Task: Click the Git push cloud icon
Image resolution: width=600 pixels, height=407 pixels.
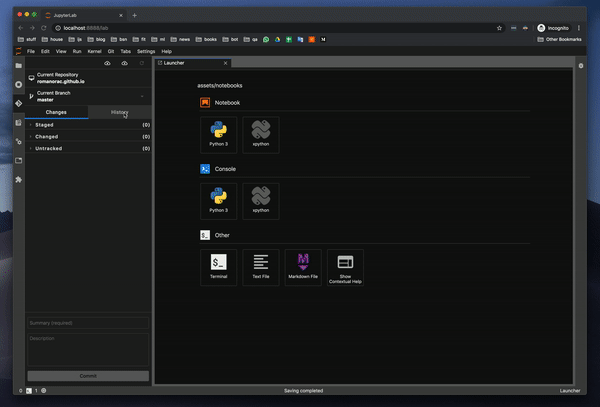Action: coord(124,63)
